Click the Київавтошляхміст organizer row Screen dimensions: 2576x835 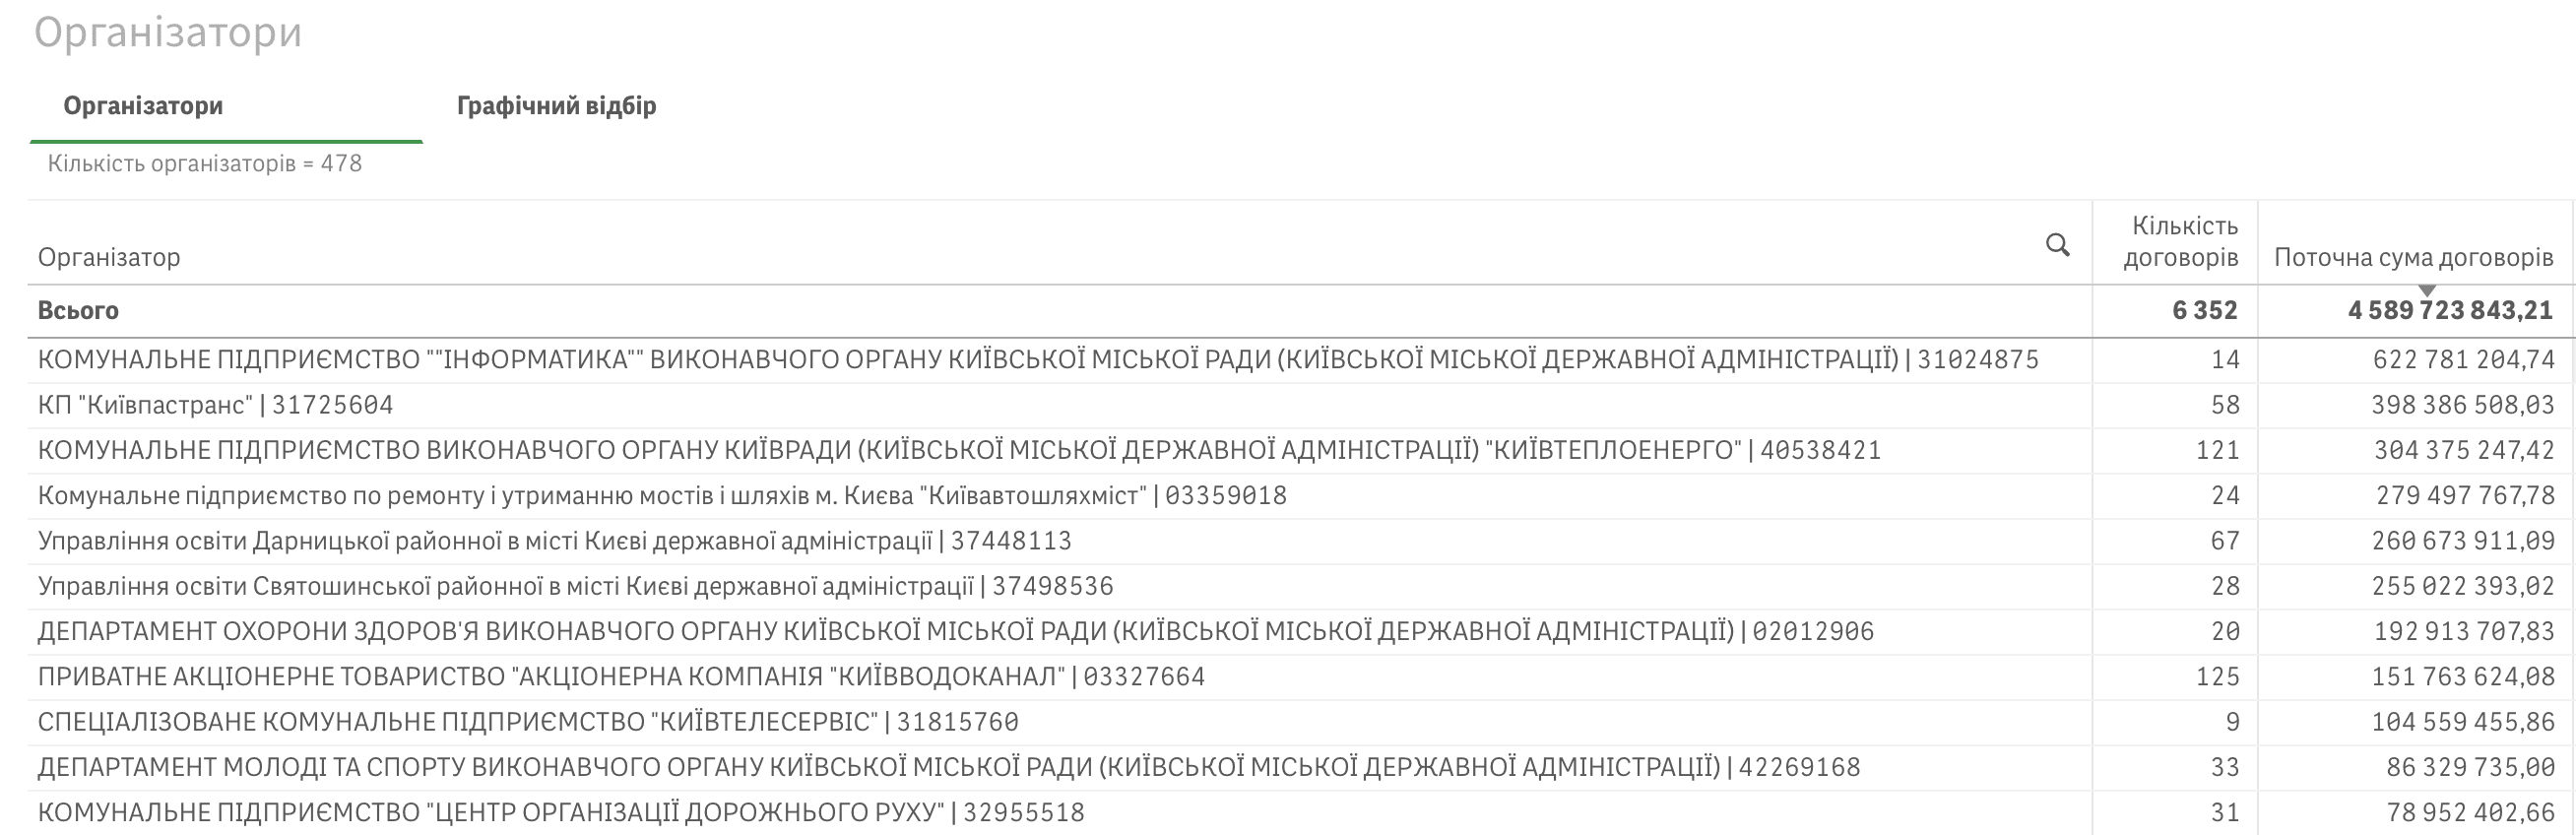(661, 496)
